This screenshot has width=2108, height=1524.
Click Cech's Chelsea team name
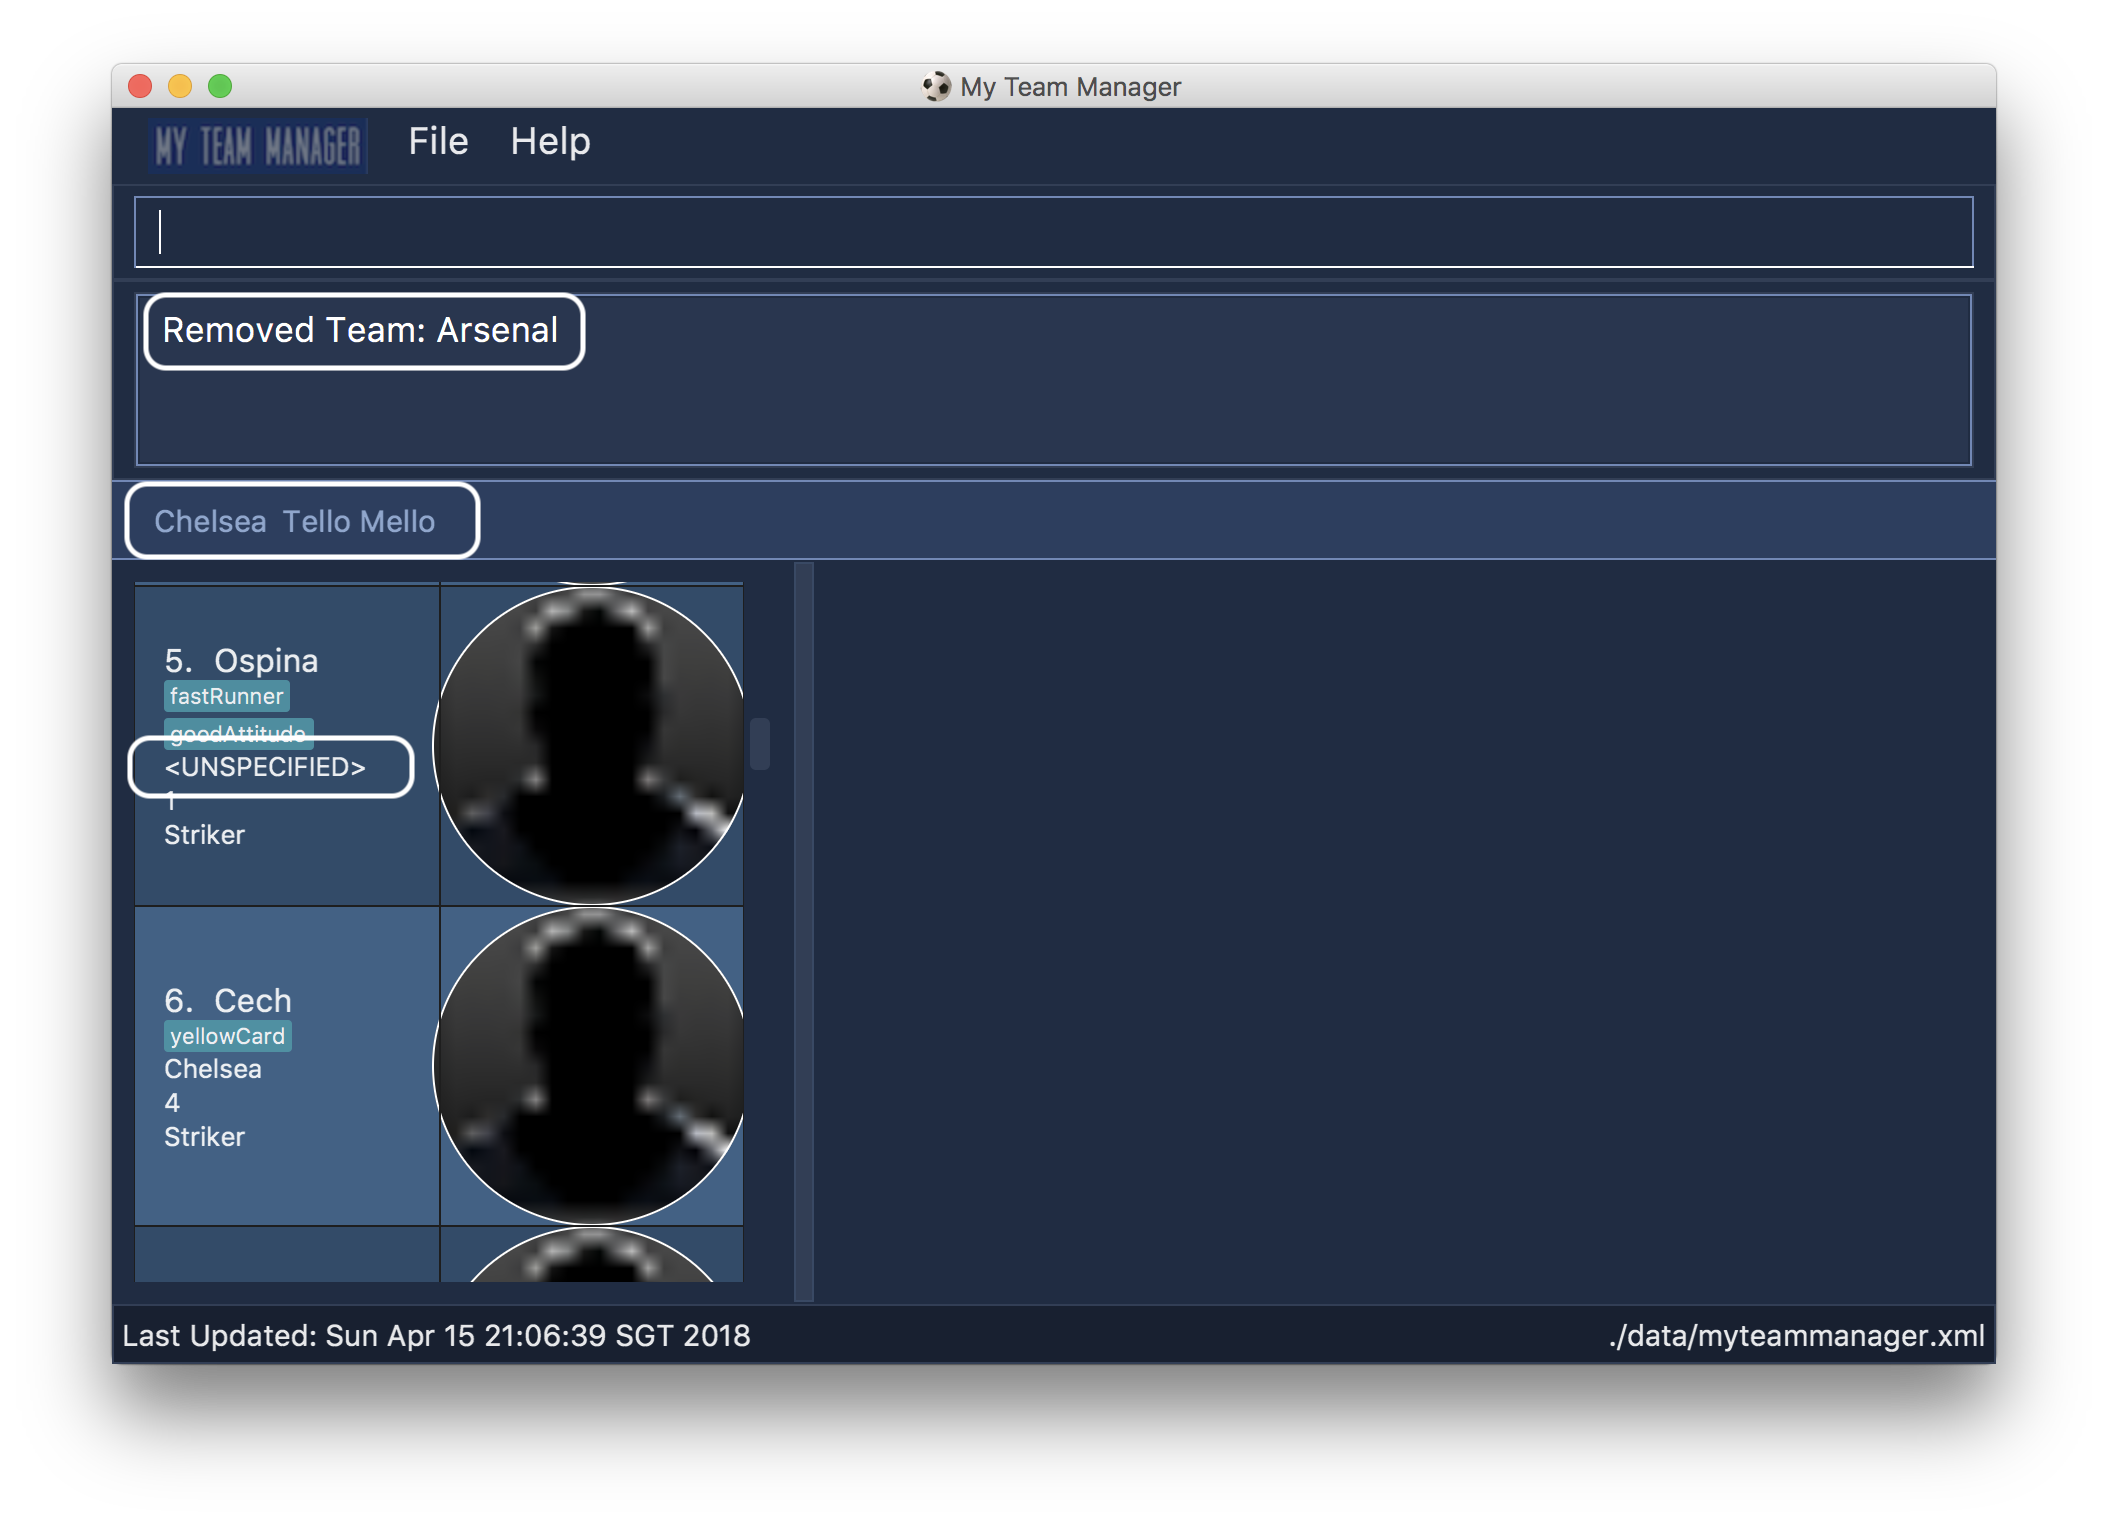point(213,1069)
